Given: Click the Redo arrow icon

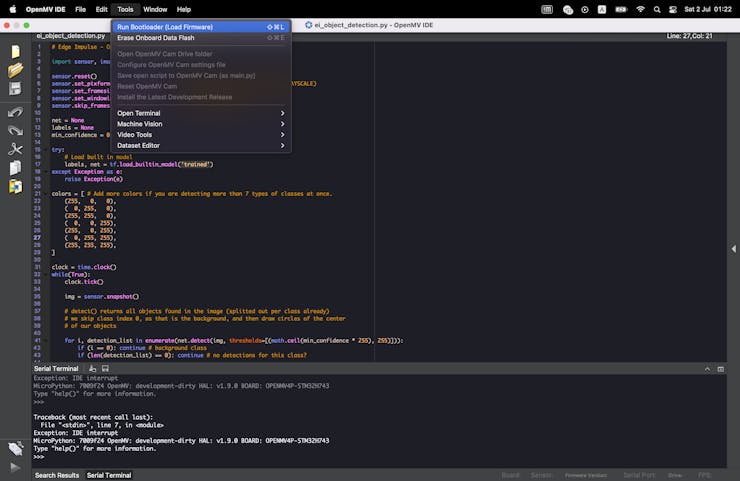Looking at the screenshot, I should click(15, 130).
